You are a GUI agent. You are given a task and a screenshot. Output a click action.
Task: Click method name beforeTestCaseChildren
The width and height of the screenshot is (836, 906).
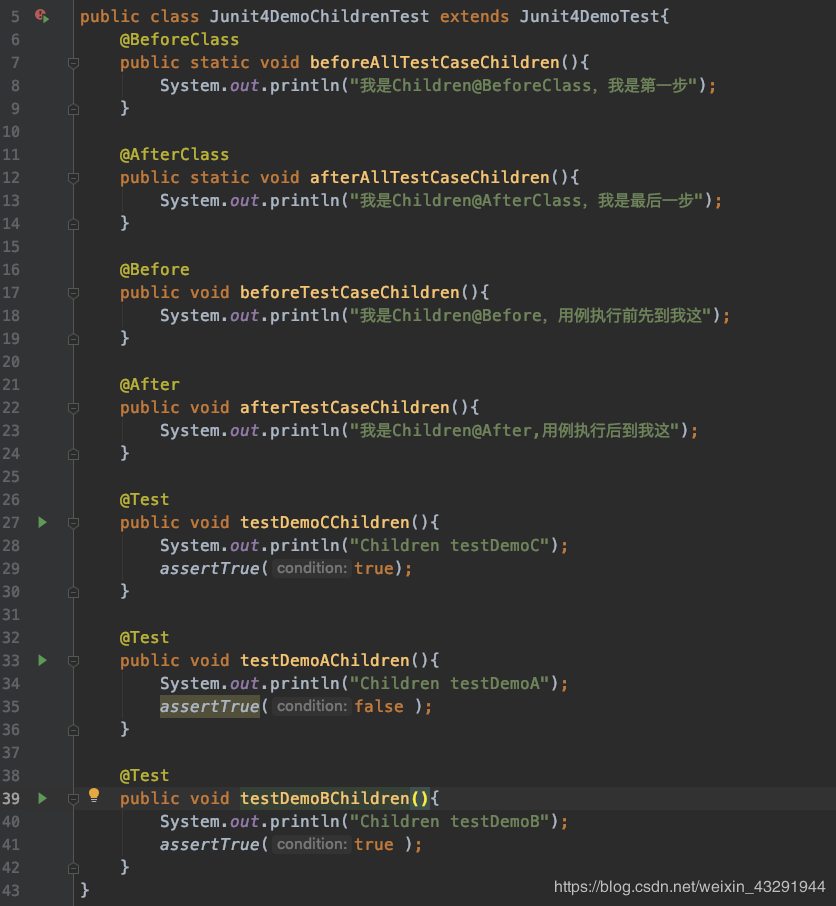coord(350,292)
